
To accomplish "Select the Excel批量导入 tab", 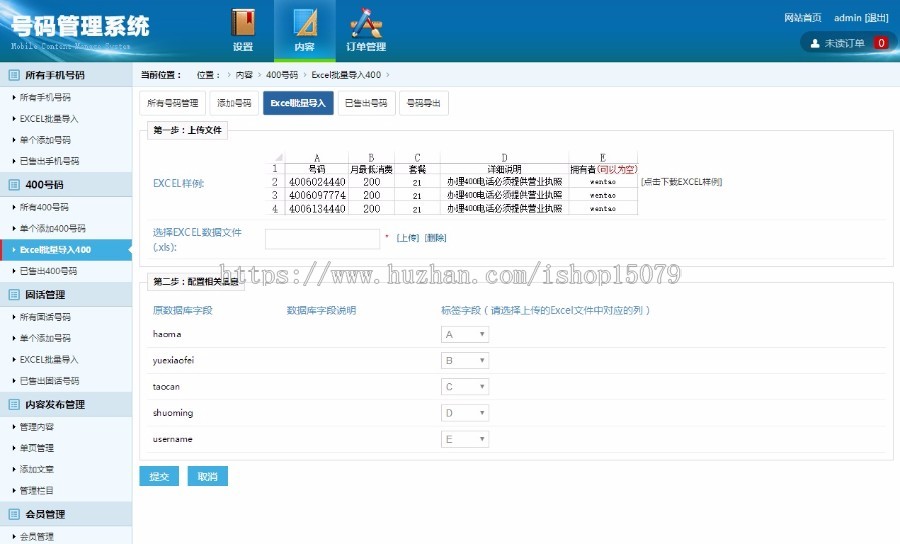I will pyautogui.click(x=298, y=103).
